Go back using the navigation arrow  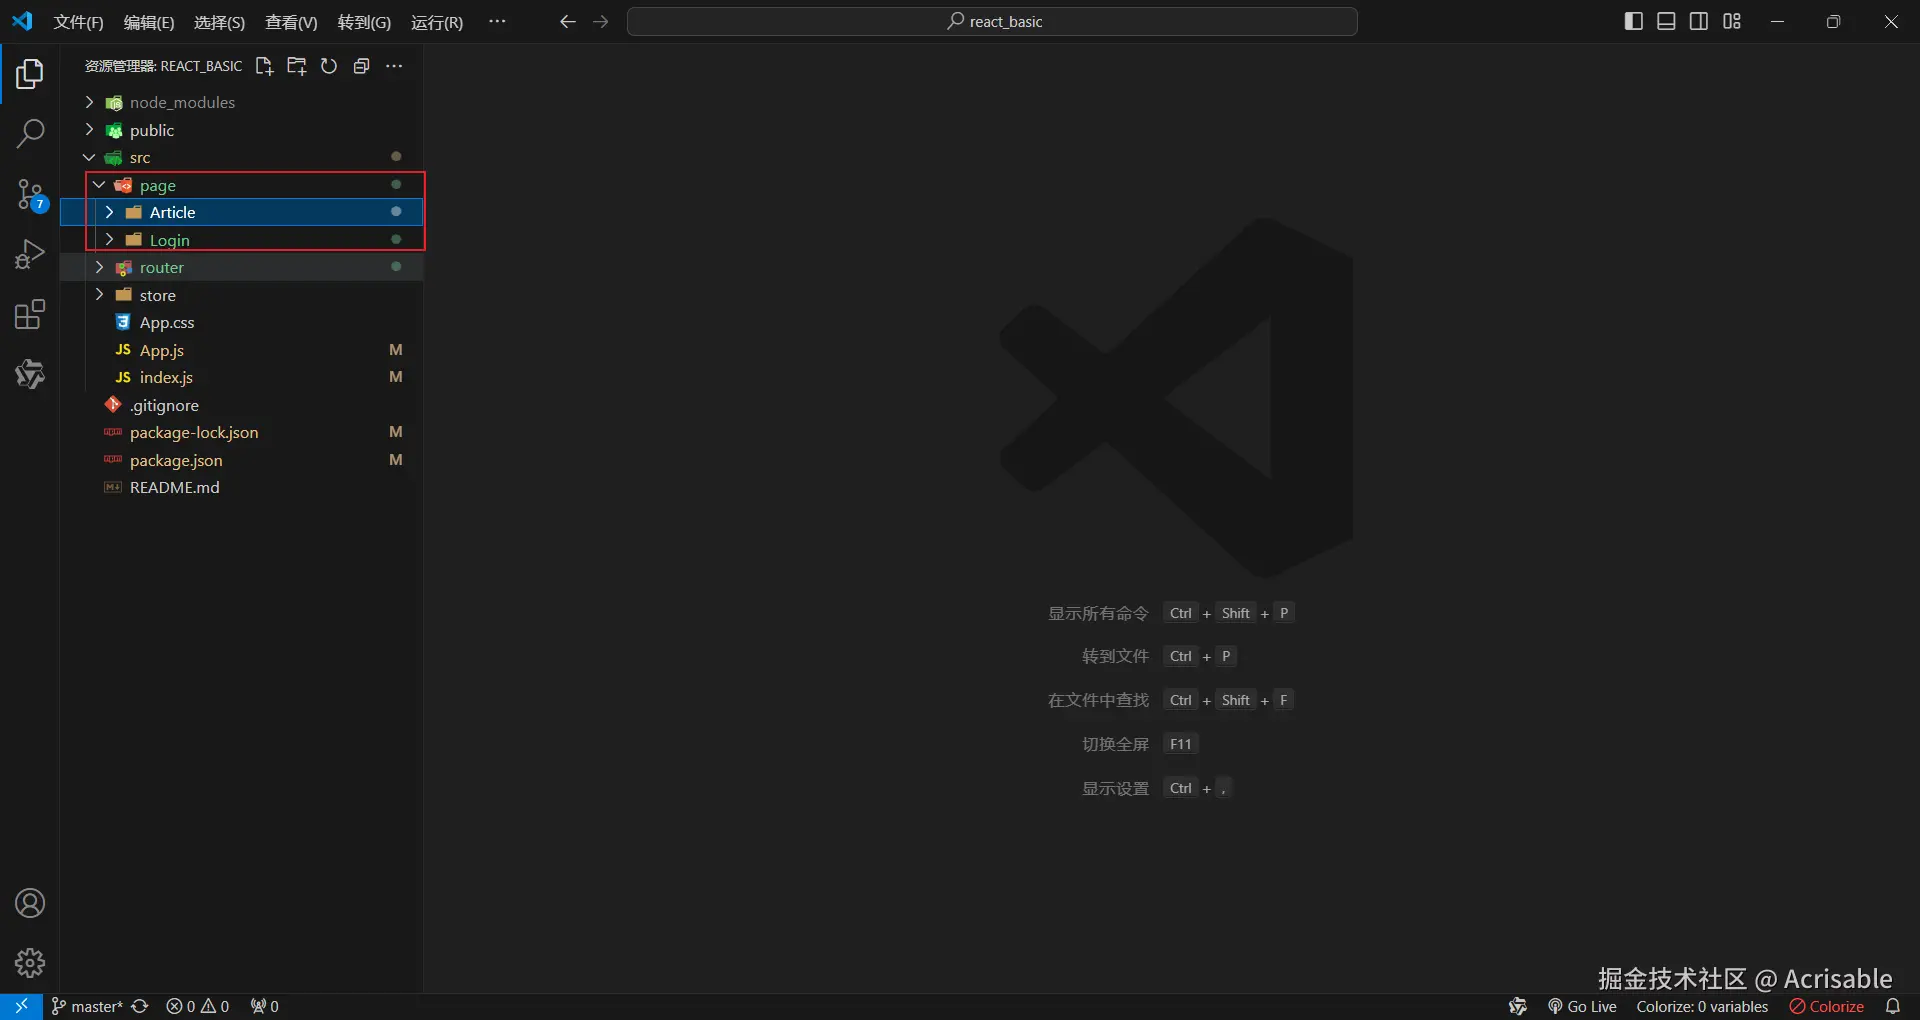(x=568, y=22)
